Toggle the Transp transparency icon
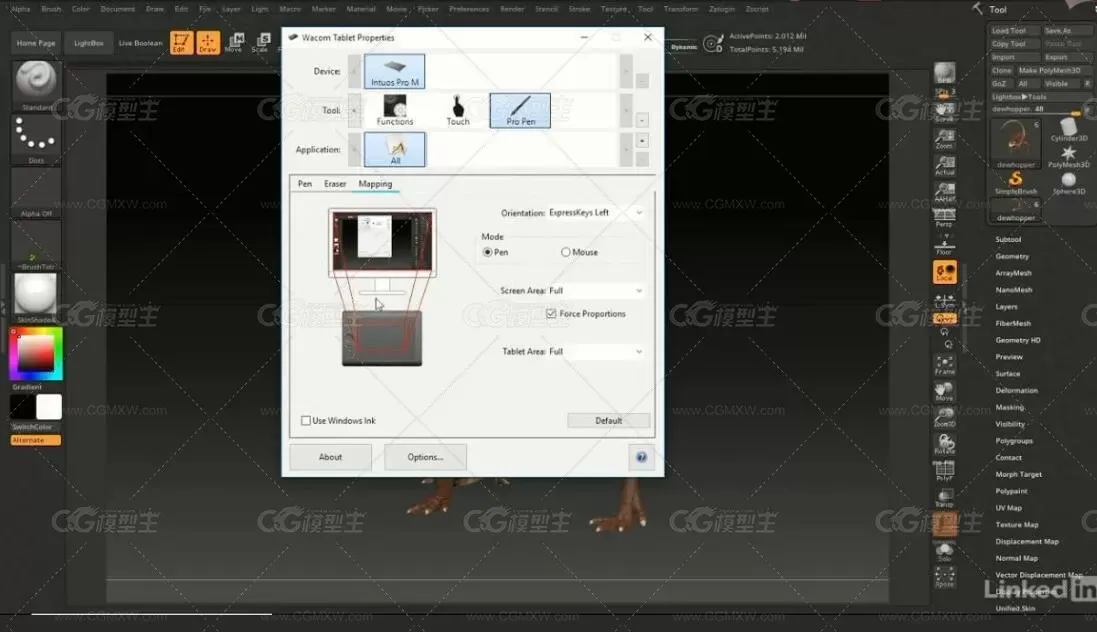Viewport: 1097px width, 632px height. pos(944,498)
